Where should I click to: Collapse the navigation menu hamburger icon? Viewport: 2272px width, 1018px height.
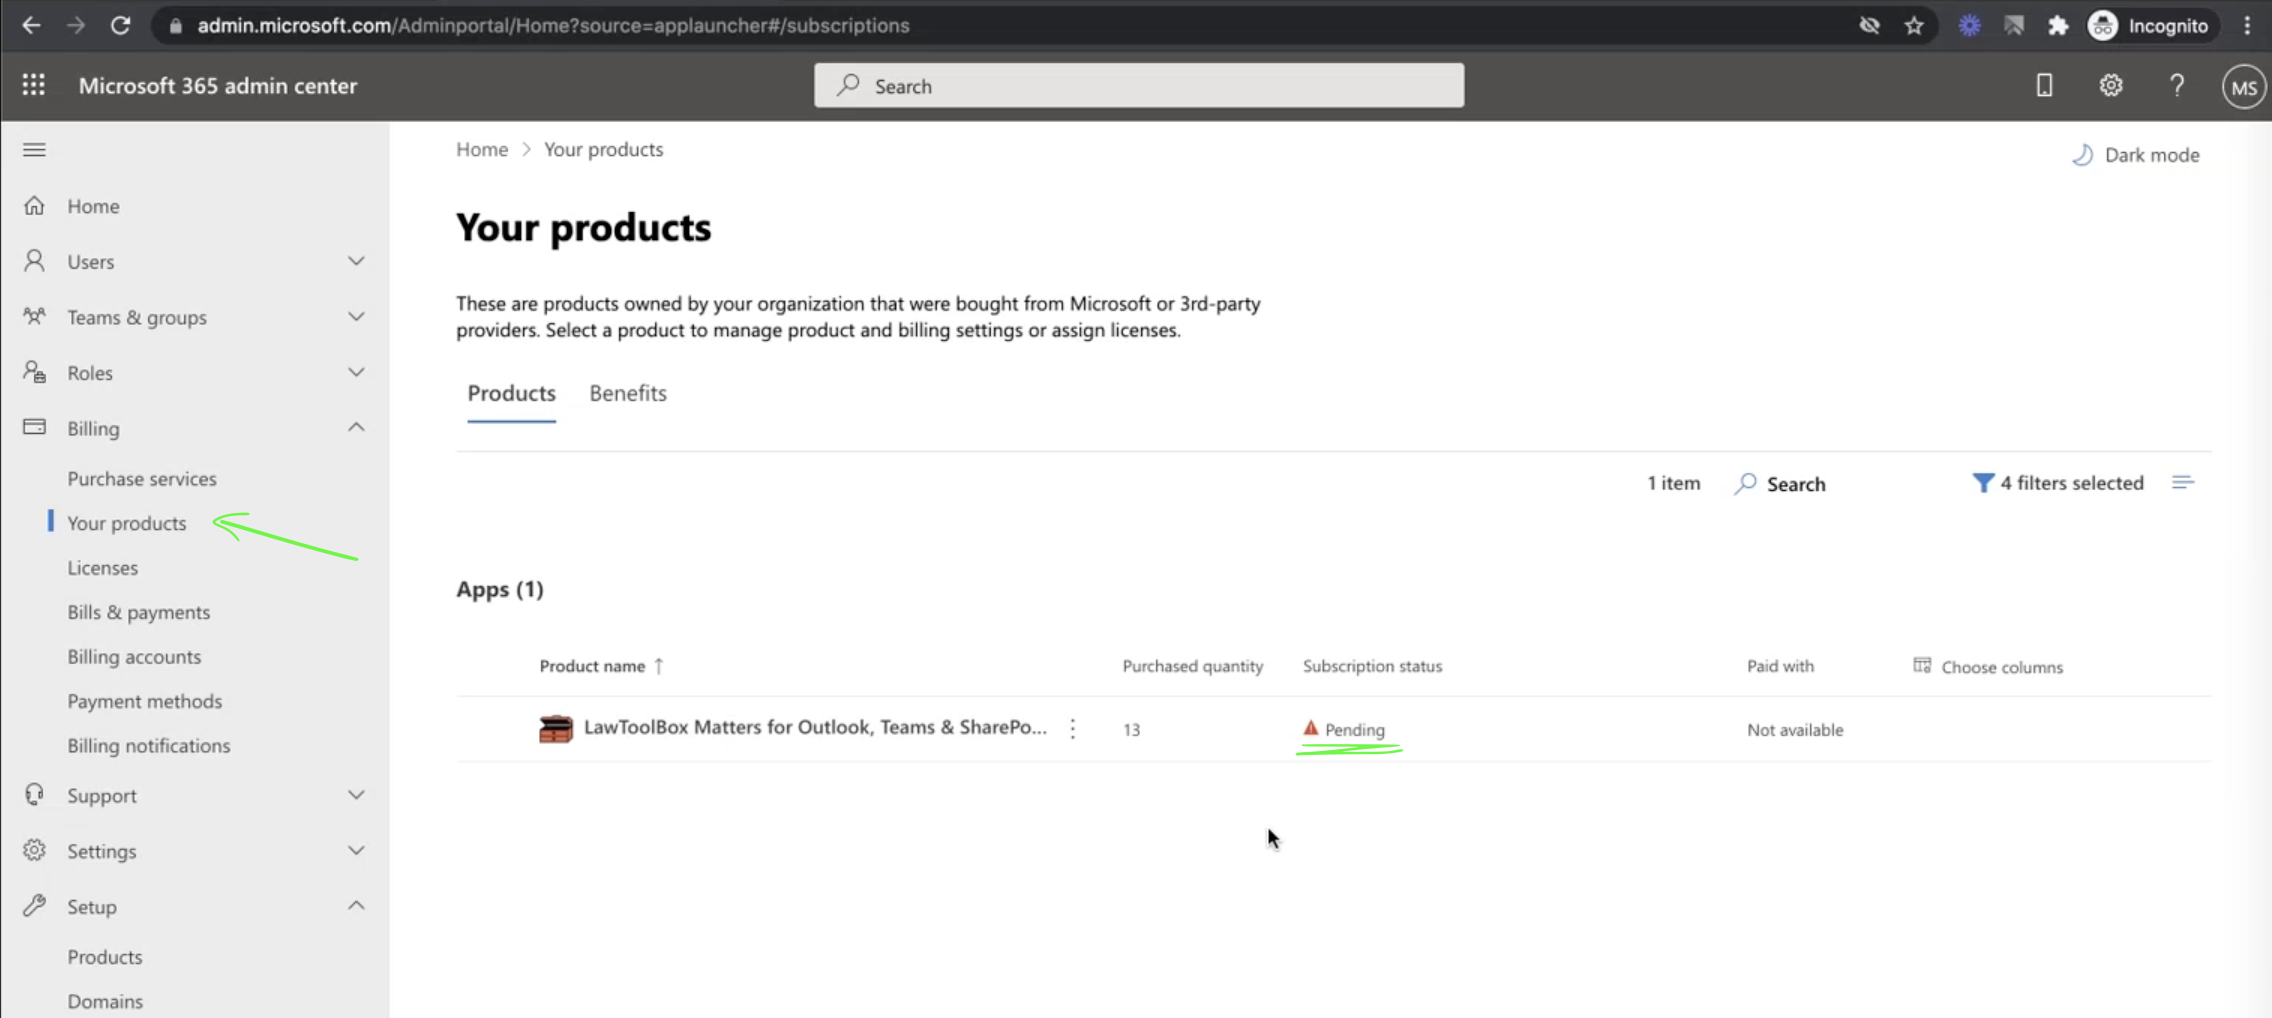click(34, 150)
